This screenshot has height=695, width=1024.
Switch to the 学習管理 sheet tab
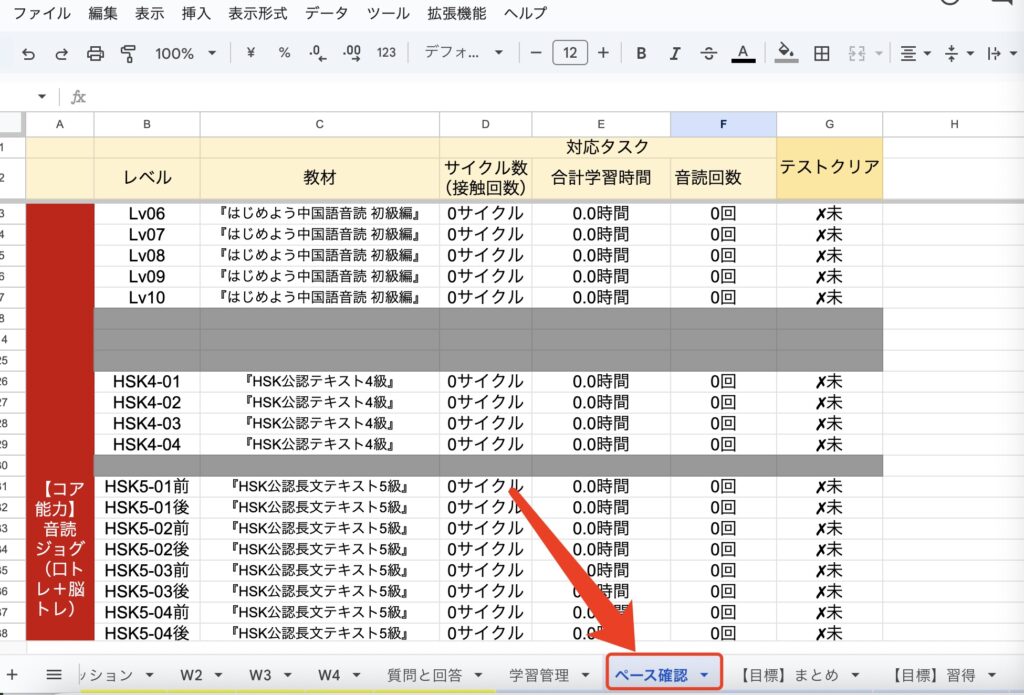[538, 675]
